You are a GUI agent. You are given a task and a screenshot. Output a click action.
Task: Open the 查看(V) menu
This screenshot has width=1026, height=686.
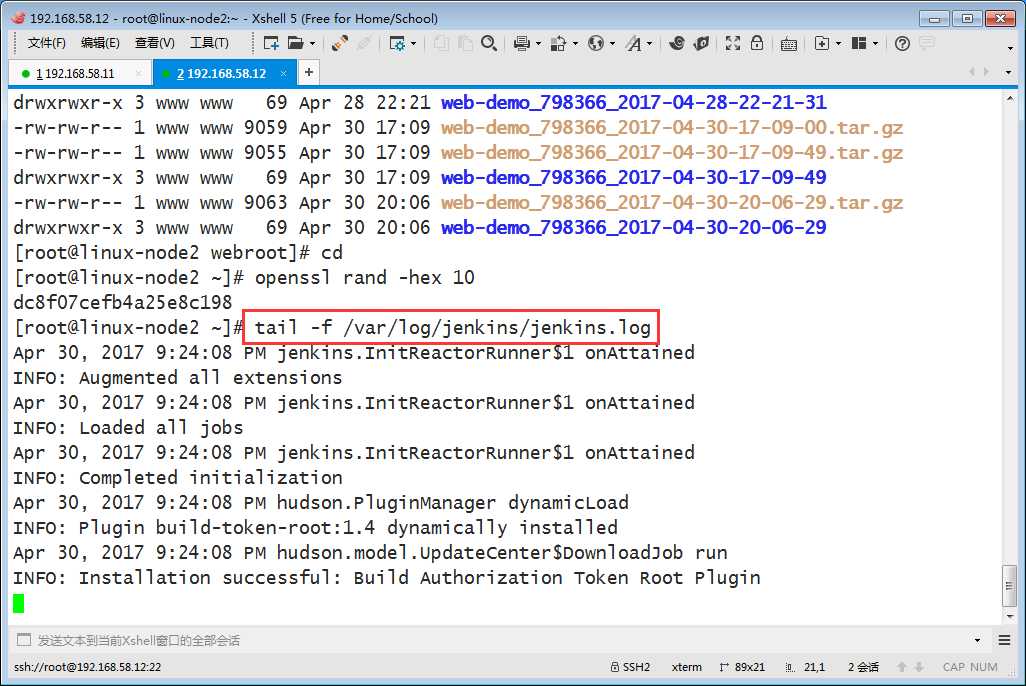154,43
